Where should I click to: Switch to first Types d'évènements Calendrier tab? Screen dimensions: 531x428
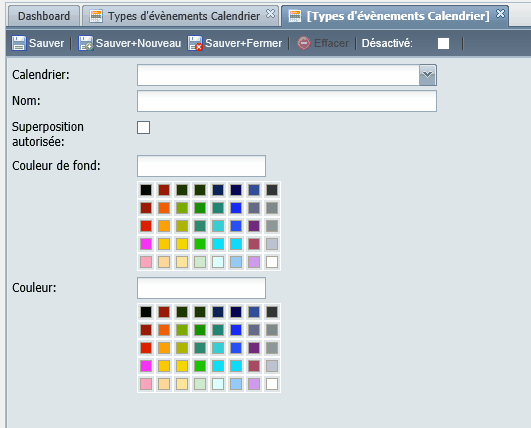click(184, 16)
